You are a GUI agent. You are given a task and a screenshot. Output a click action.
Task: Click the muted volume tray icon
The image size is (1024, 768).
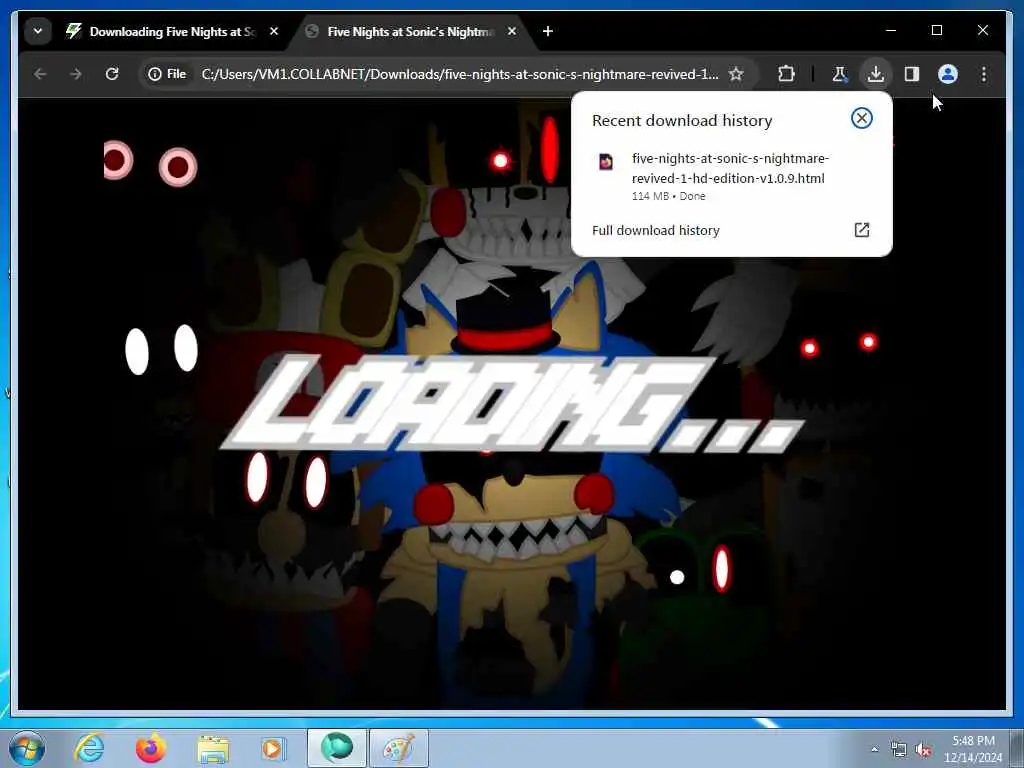[923, 750]
